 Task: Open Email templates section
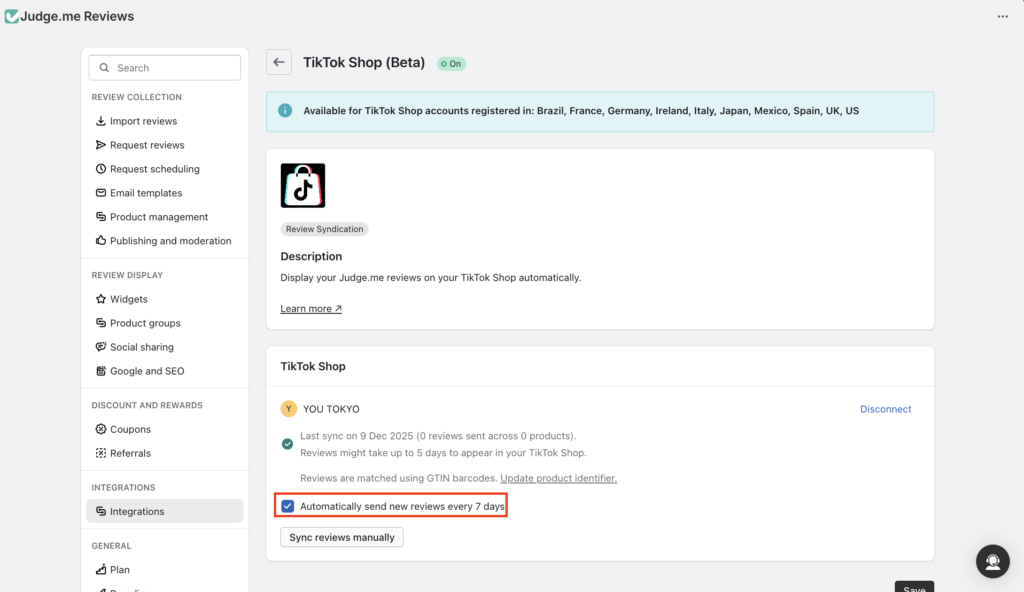coord(145,193)
